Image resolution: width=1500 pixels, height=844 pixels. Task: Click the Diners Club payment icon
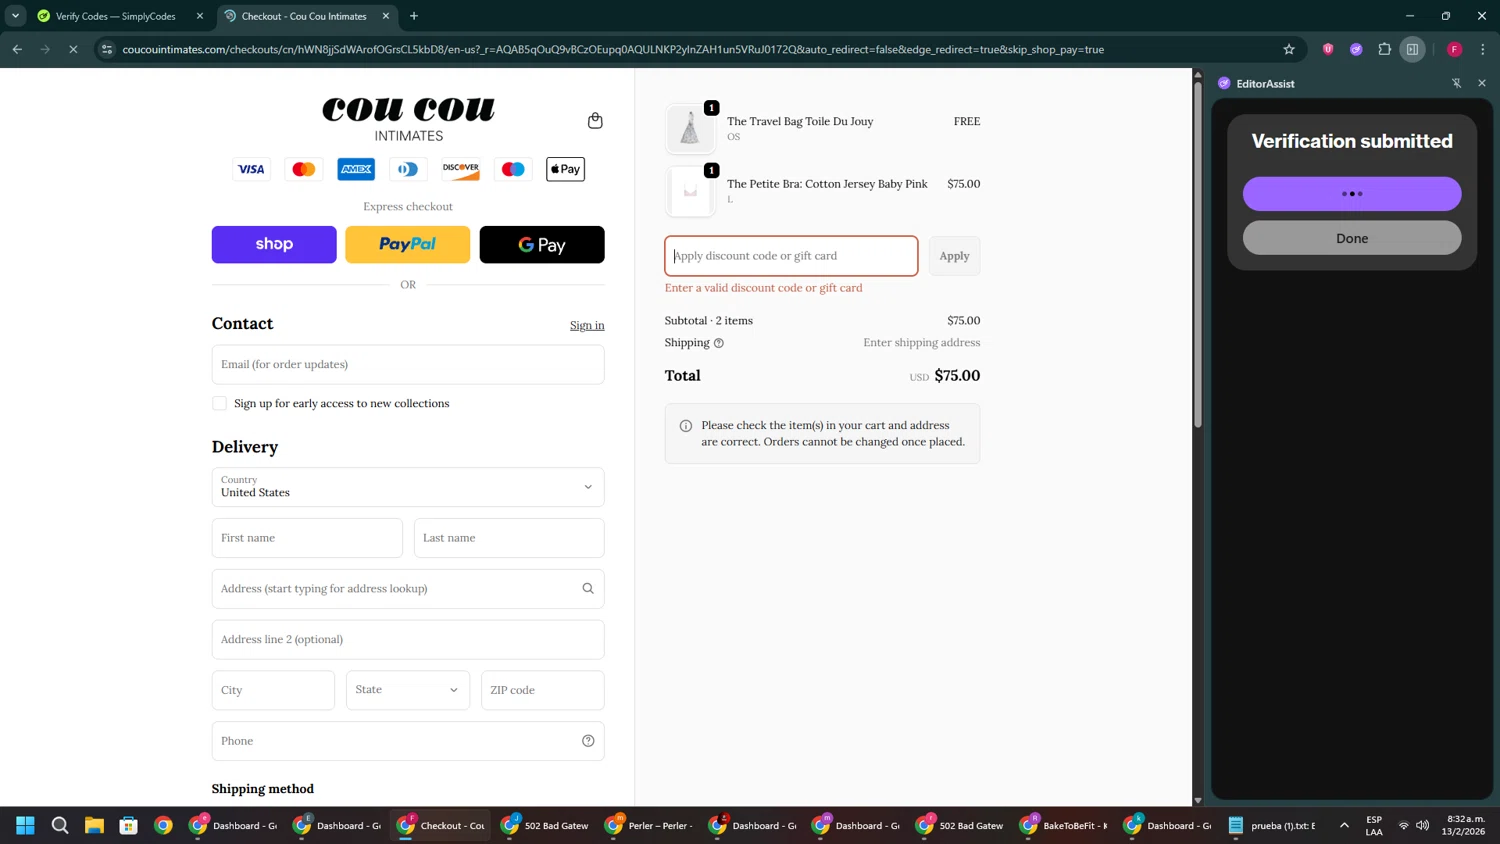(408, 169)
